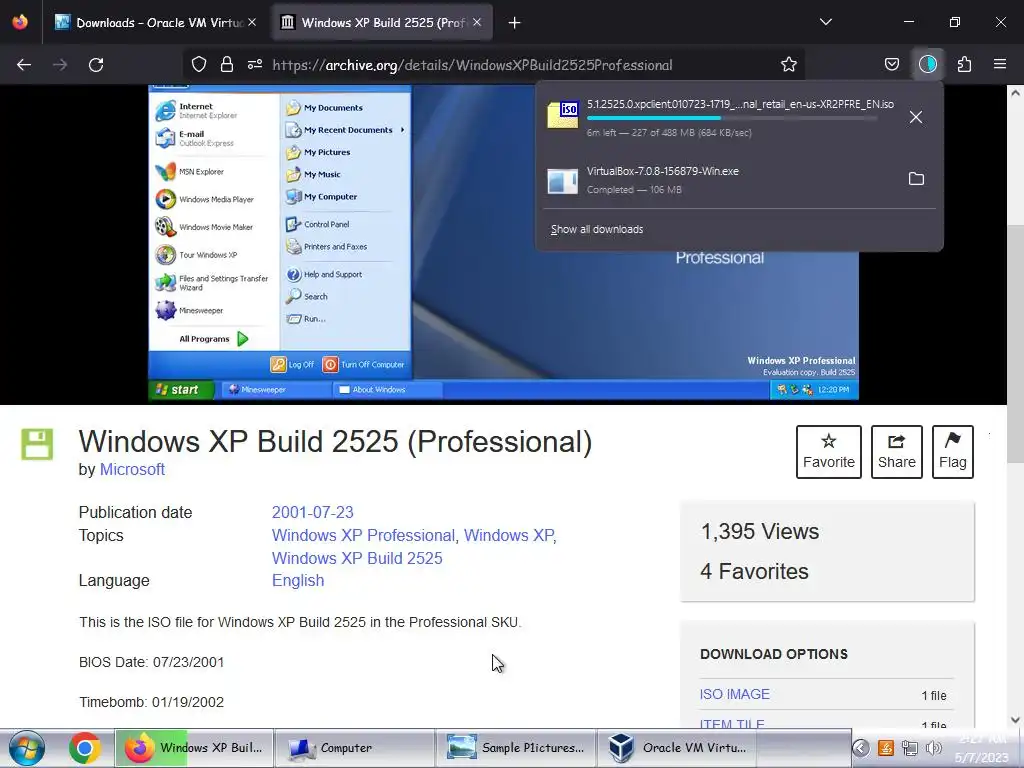Close the Windows XP Build 2525 tab

click(x=477, y=23)
